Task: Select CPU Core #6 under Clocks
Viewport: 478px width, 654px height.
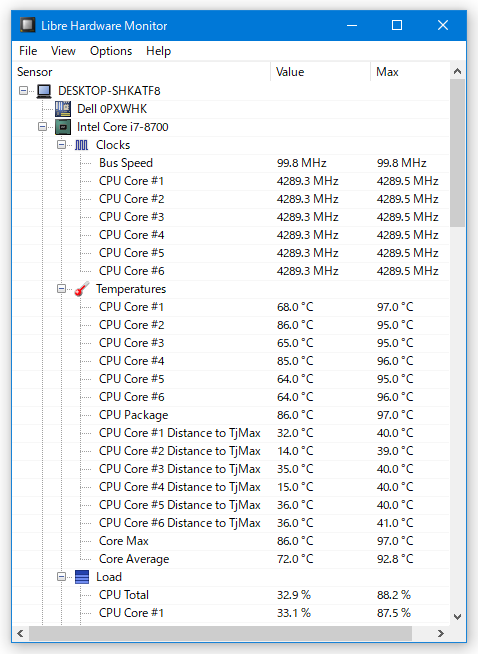Action: click(231, 271)
